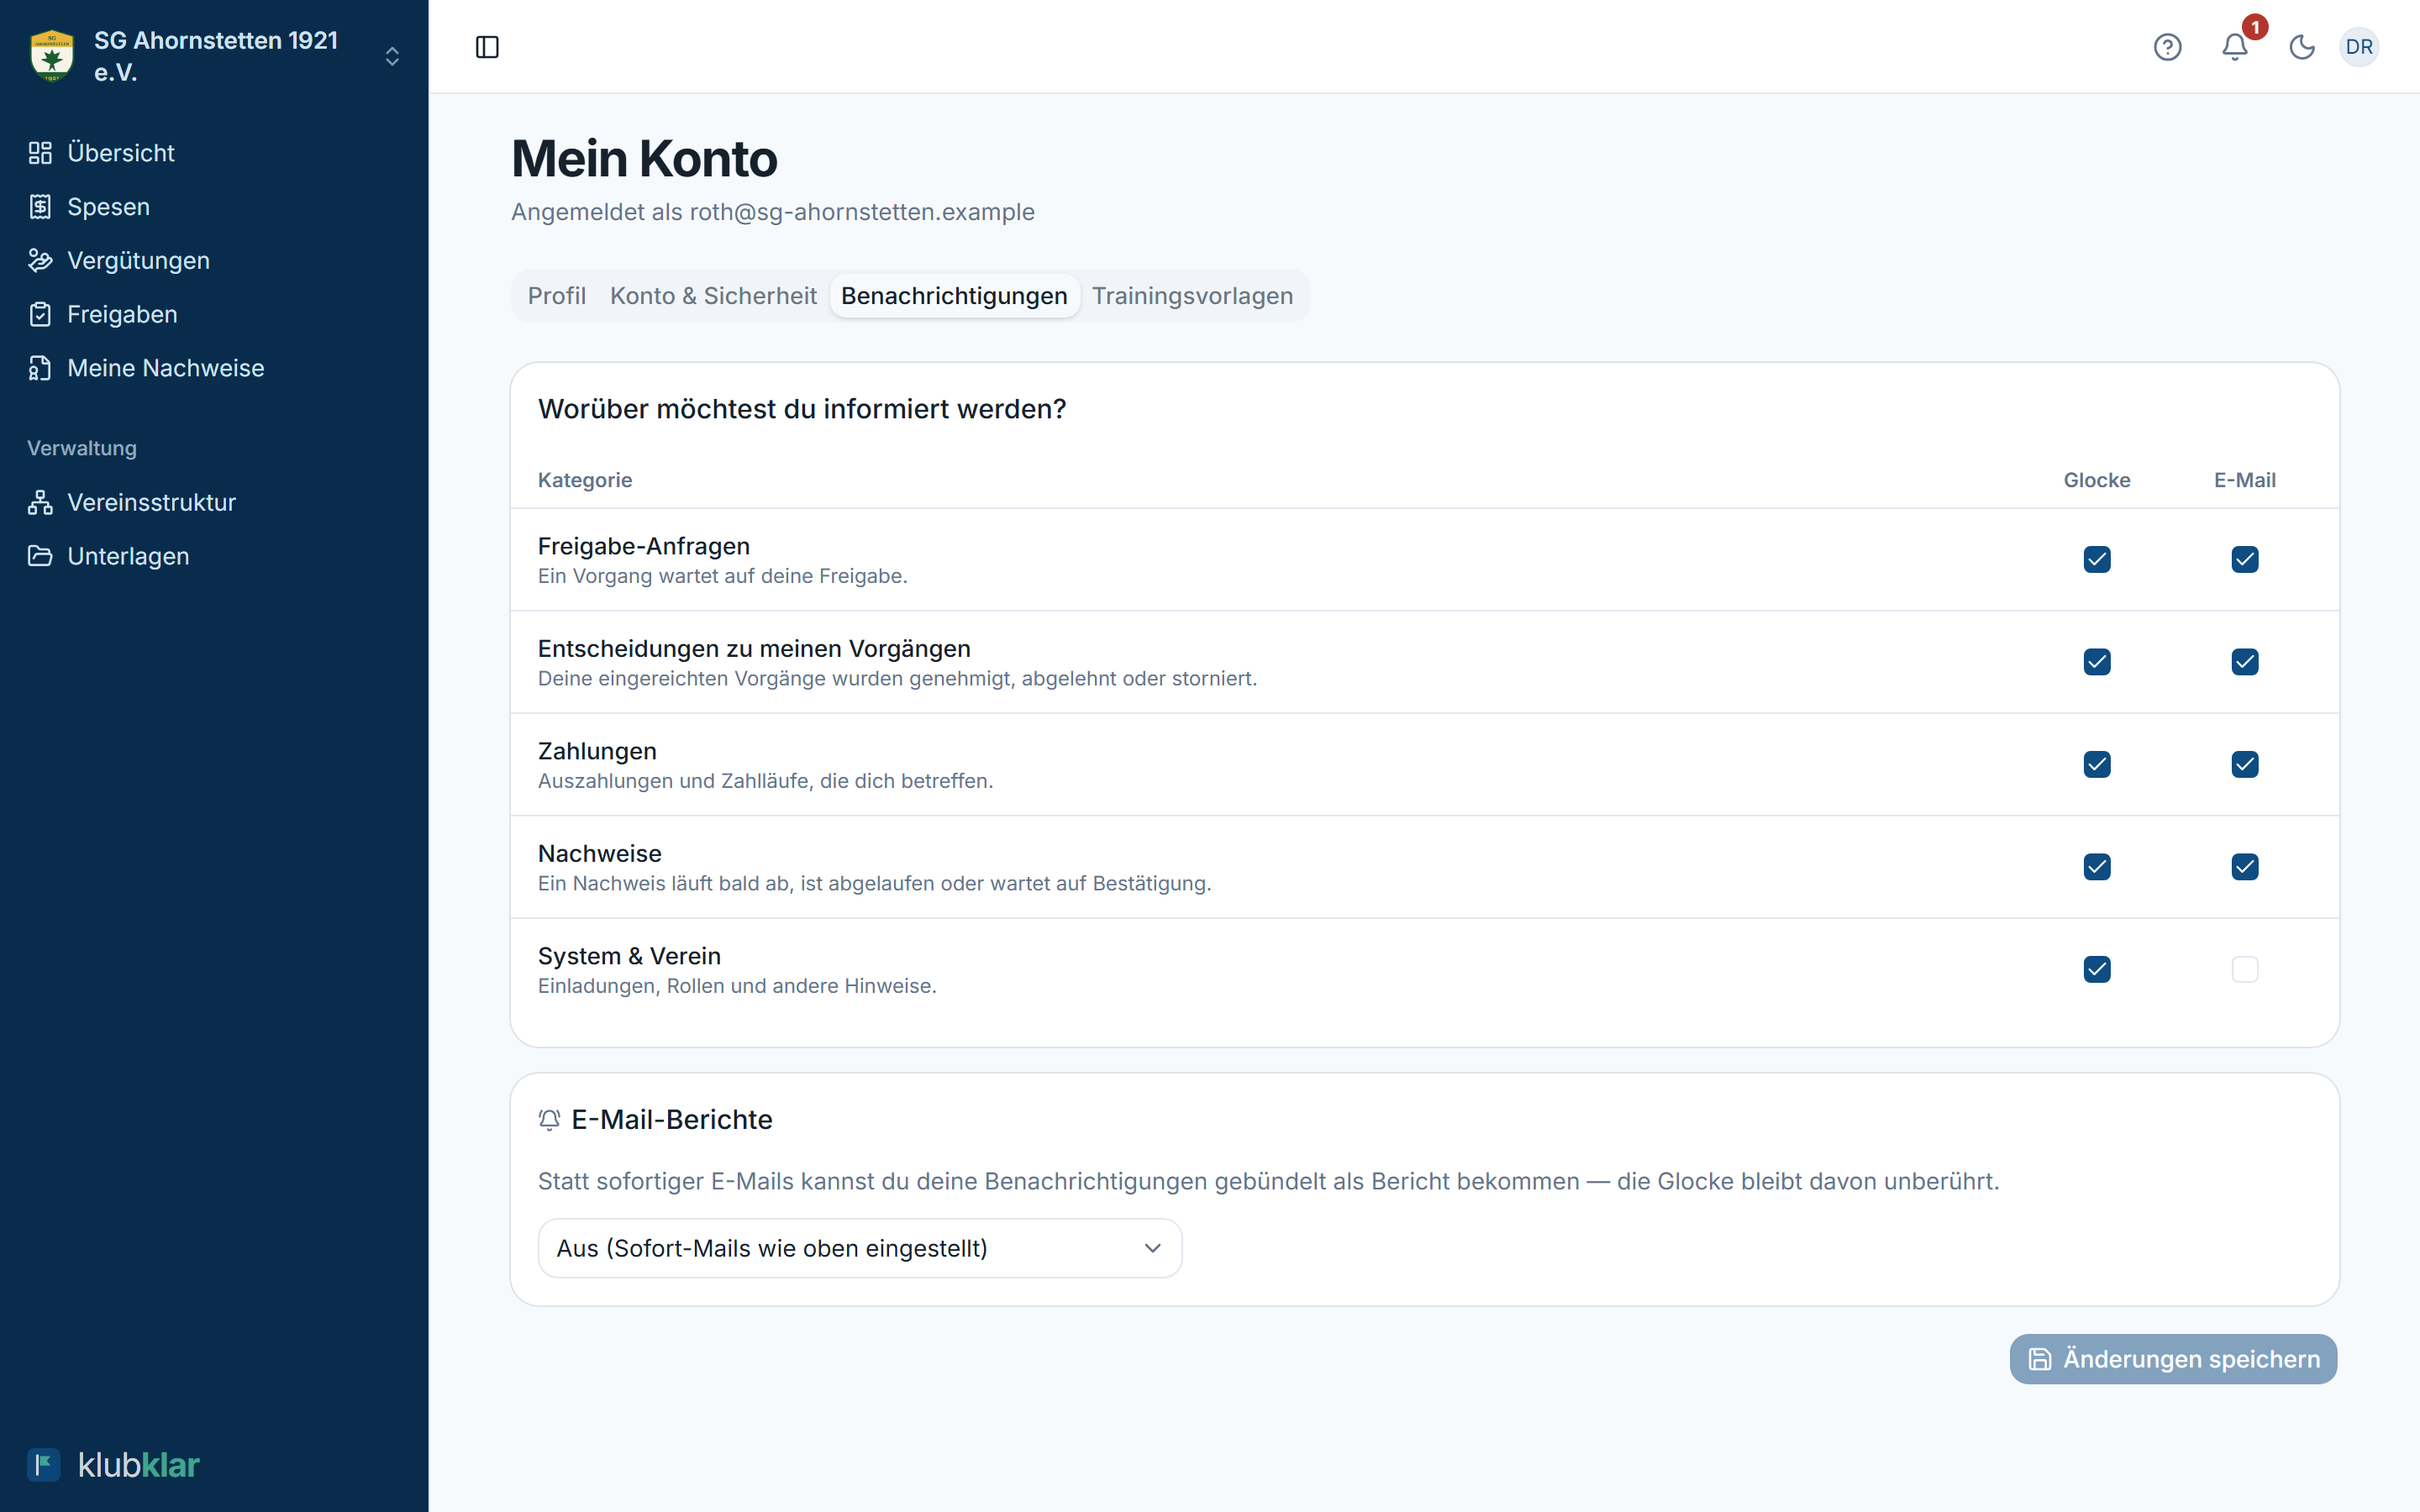2420x1512 pixels.
Task: Open Freigaben in the sidebar
Action: (214, 314)
